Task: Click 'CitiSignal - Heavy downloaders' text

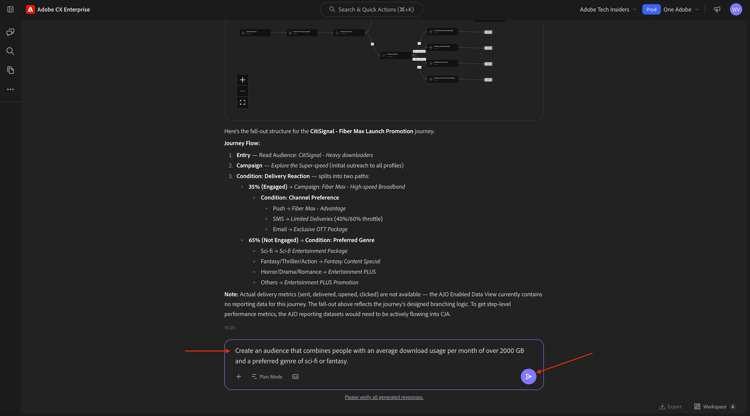Action: (x=335, y=155)
